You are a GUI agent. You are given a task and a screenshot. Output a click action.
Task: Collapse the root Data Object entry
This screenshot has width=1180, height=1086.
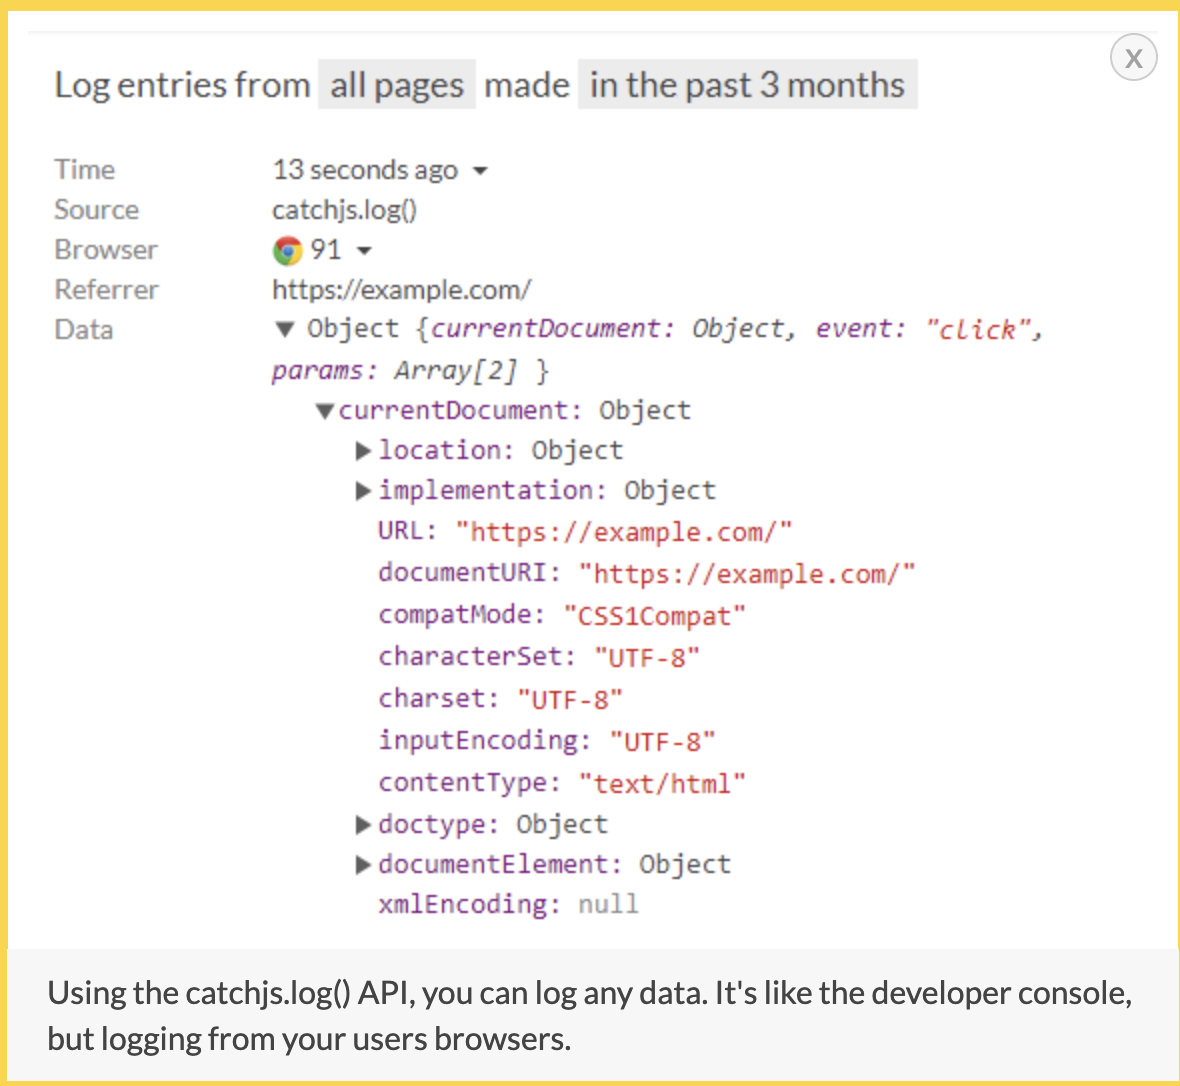coord(284,329)
